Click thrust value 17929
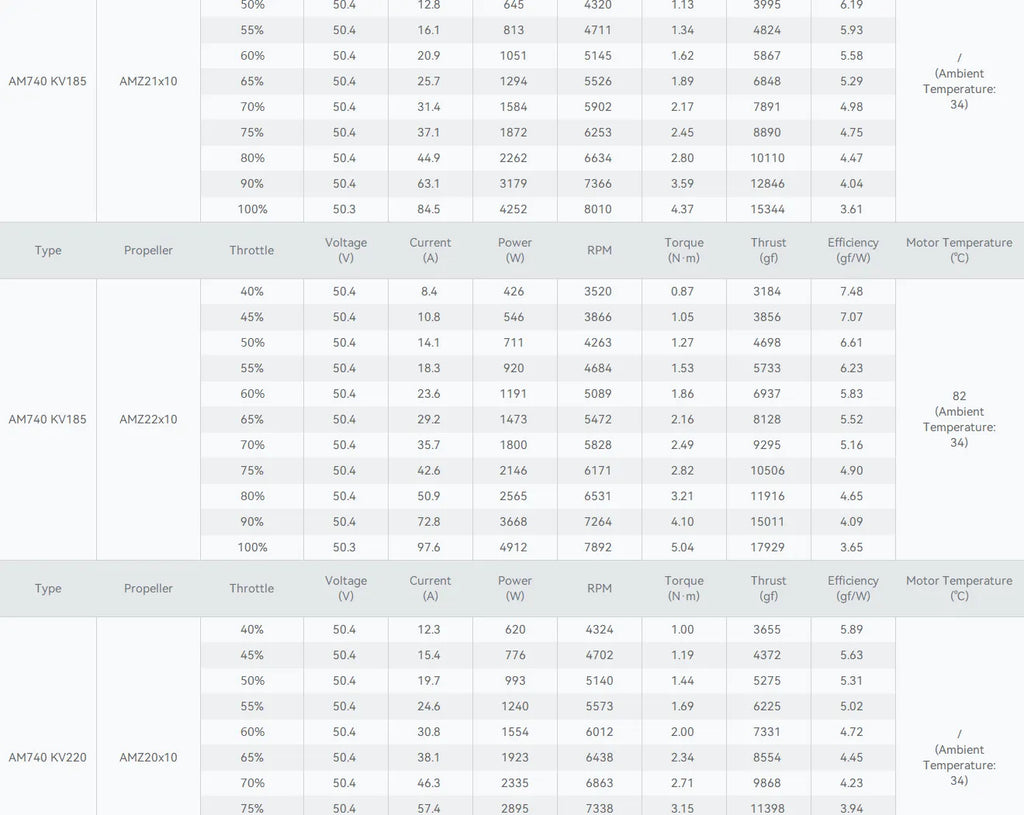The image size is (1024, 815). pos(767,547)
